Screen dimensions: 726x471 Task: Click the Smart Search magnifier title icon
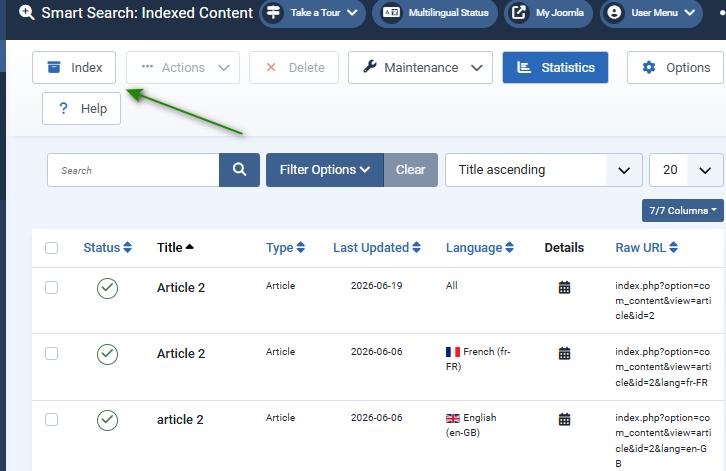click(x=27, y=13)
